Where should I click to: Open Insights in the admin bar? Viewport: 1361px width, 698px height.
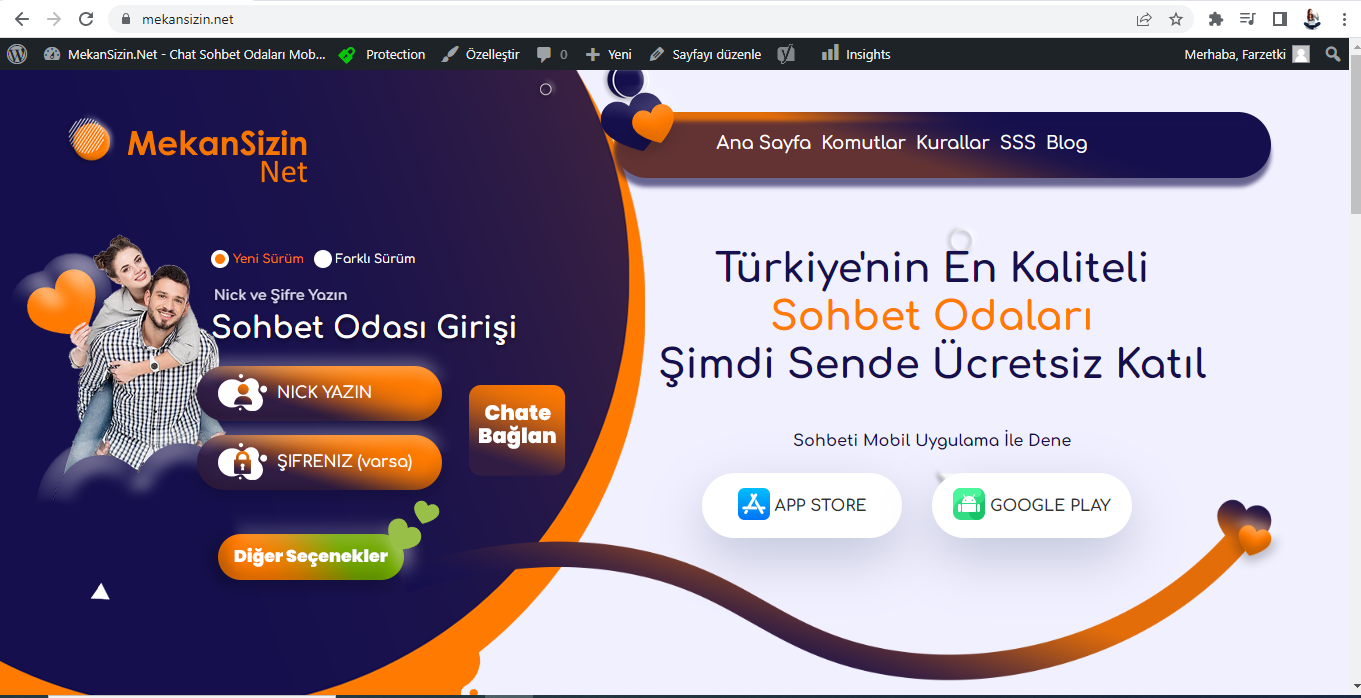coord(856,54)
